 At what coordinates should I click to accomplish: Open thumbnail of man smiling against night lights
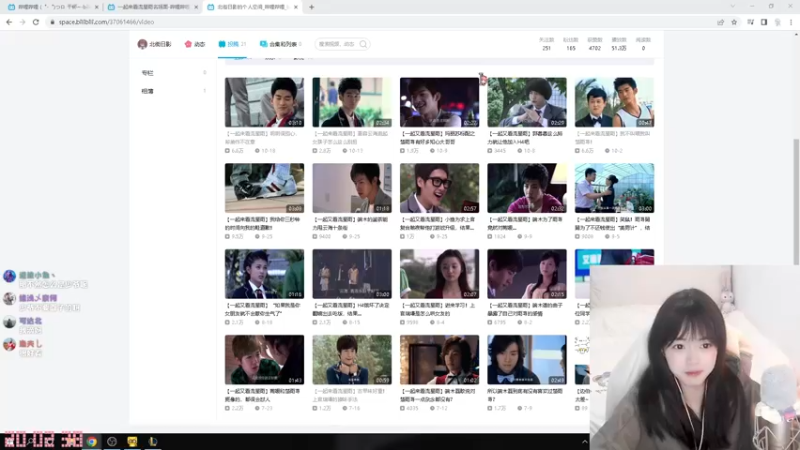pyautogui.click(x=439, y=102)
